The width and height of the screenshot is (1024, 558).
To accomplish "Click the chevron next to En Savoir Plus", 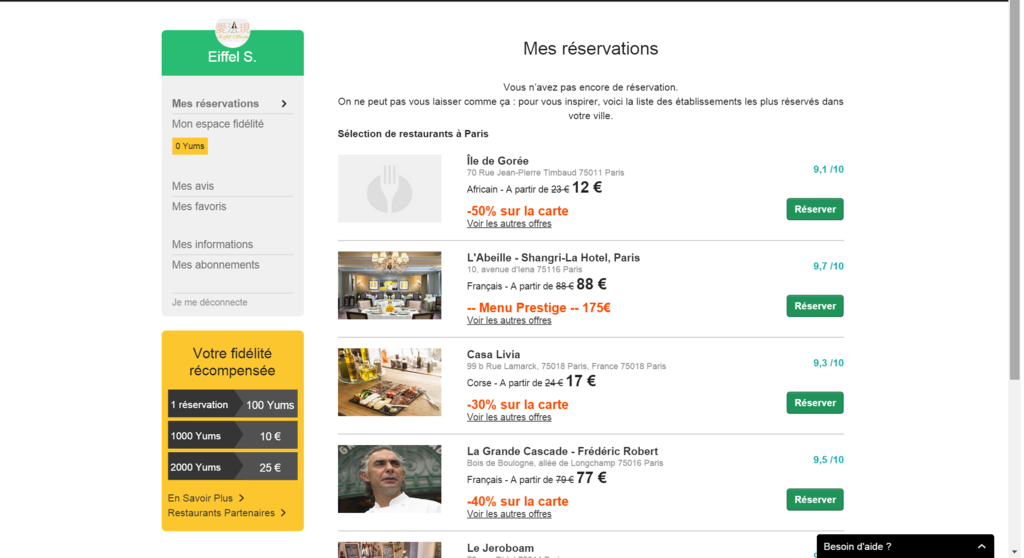I will pos(242,498).
